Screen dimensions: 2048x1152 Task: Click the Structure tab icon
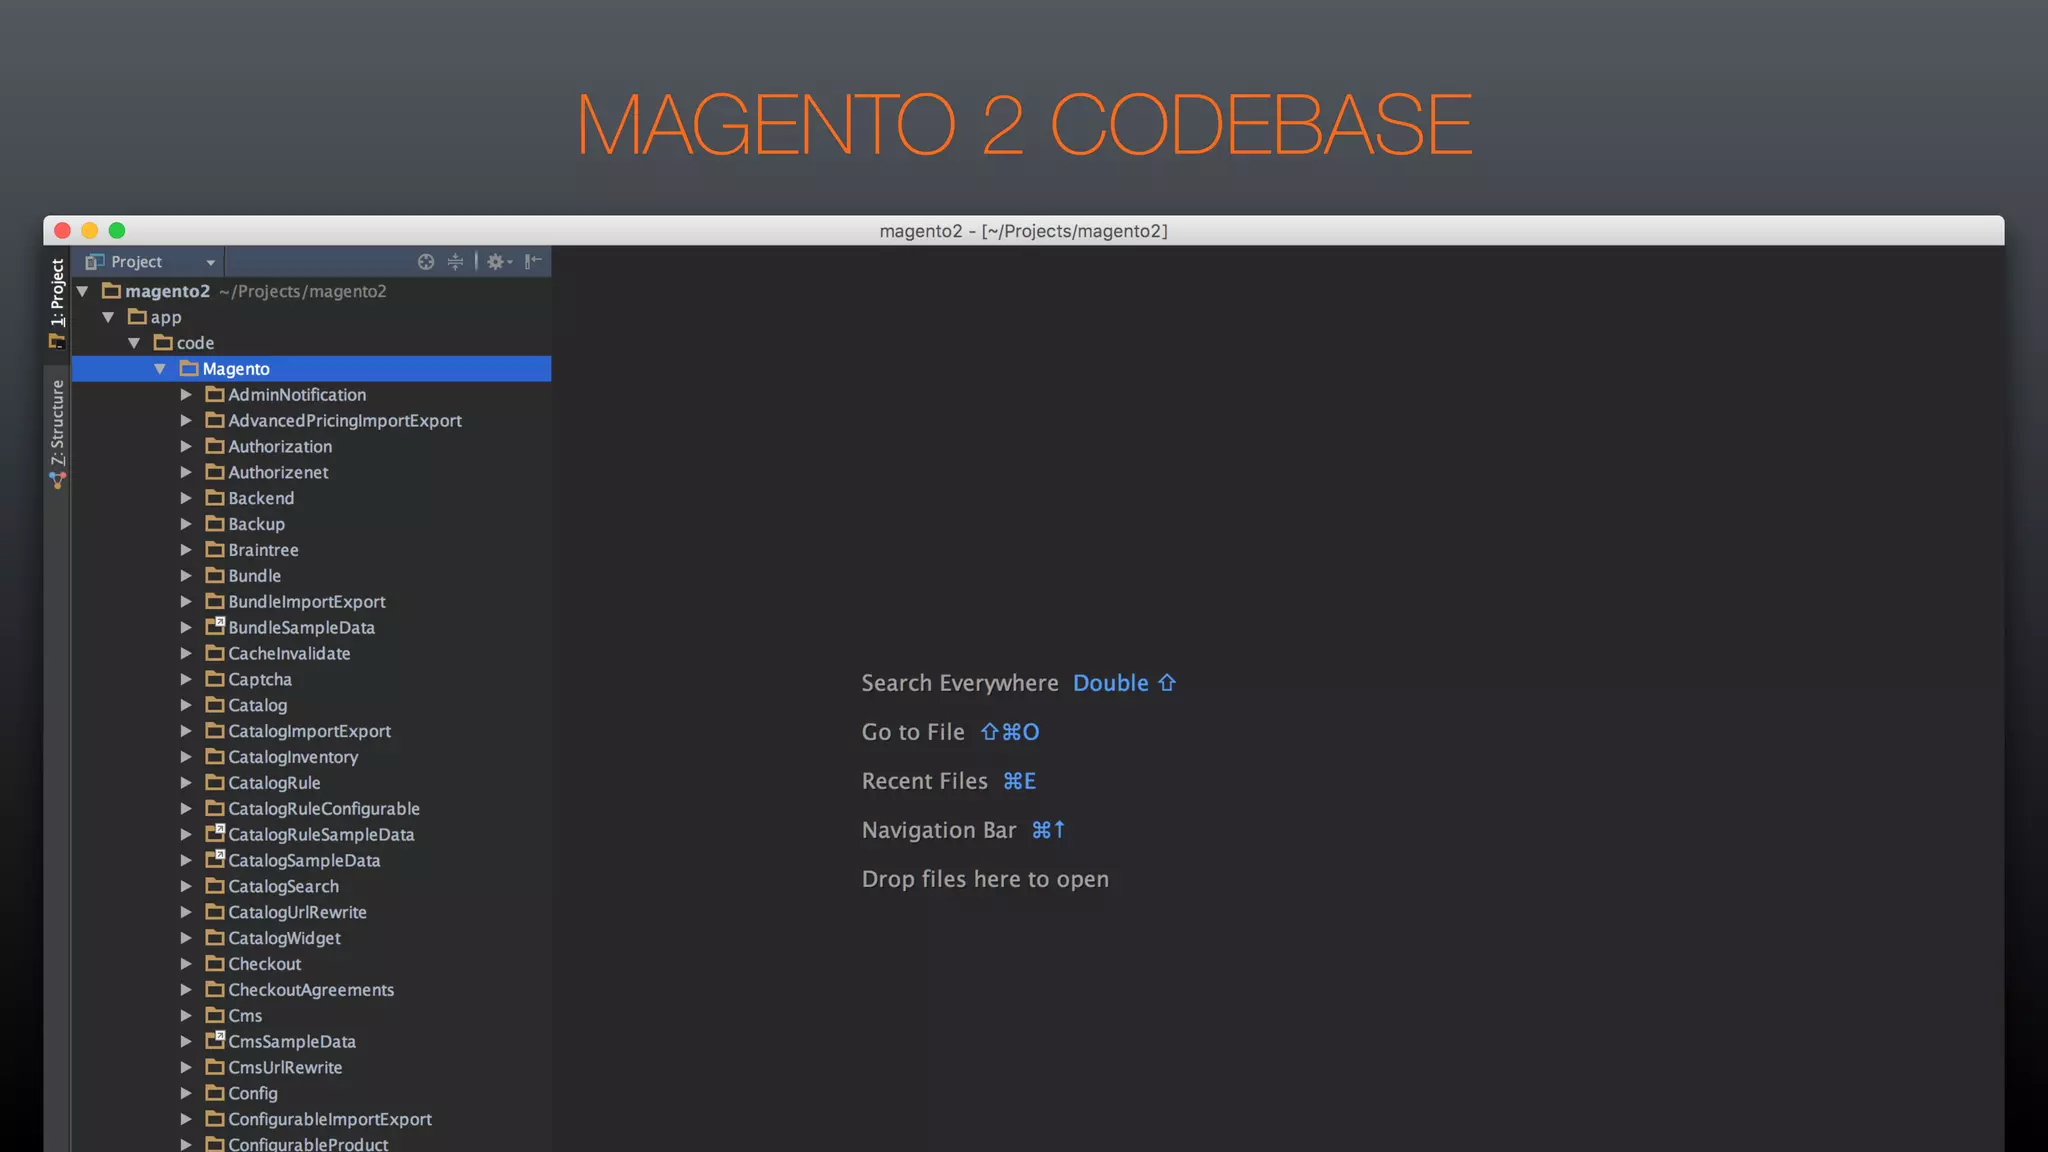57,480
